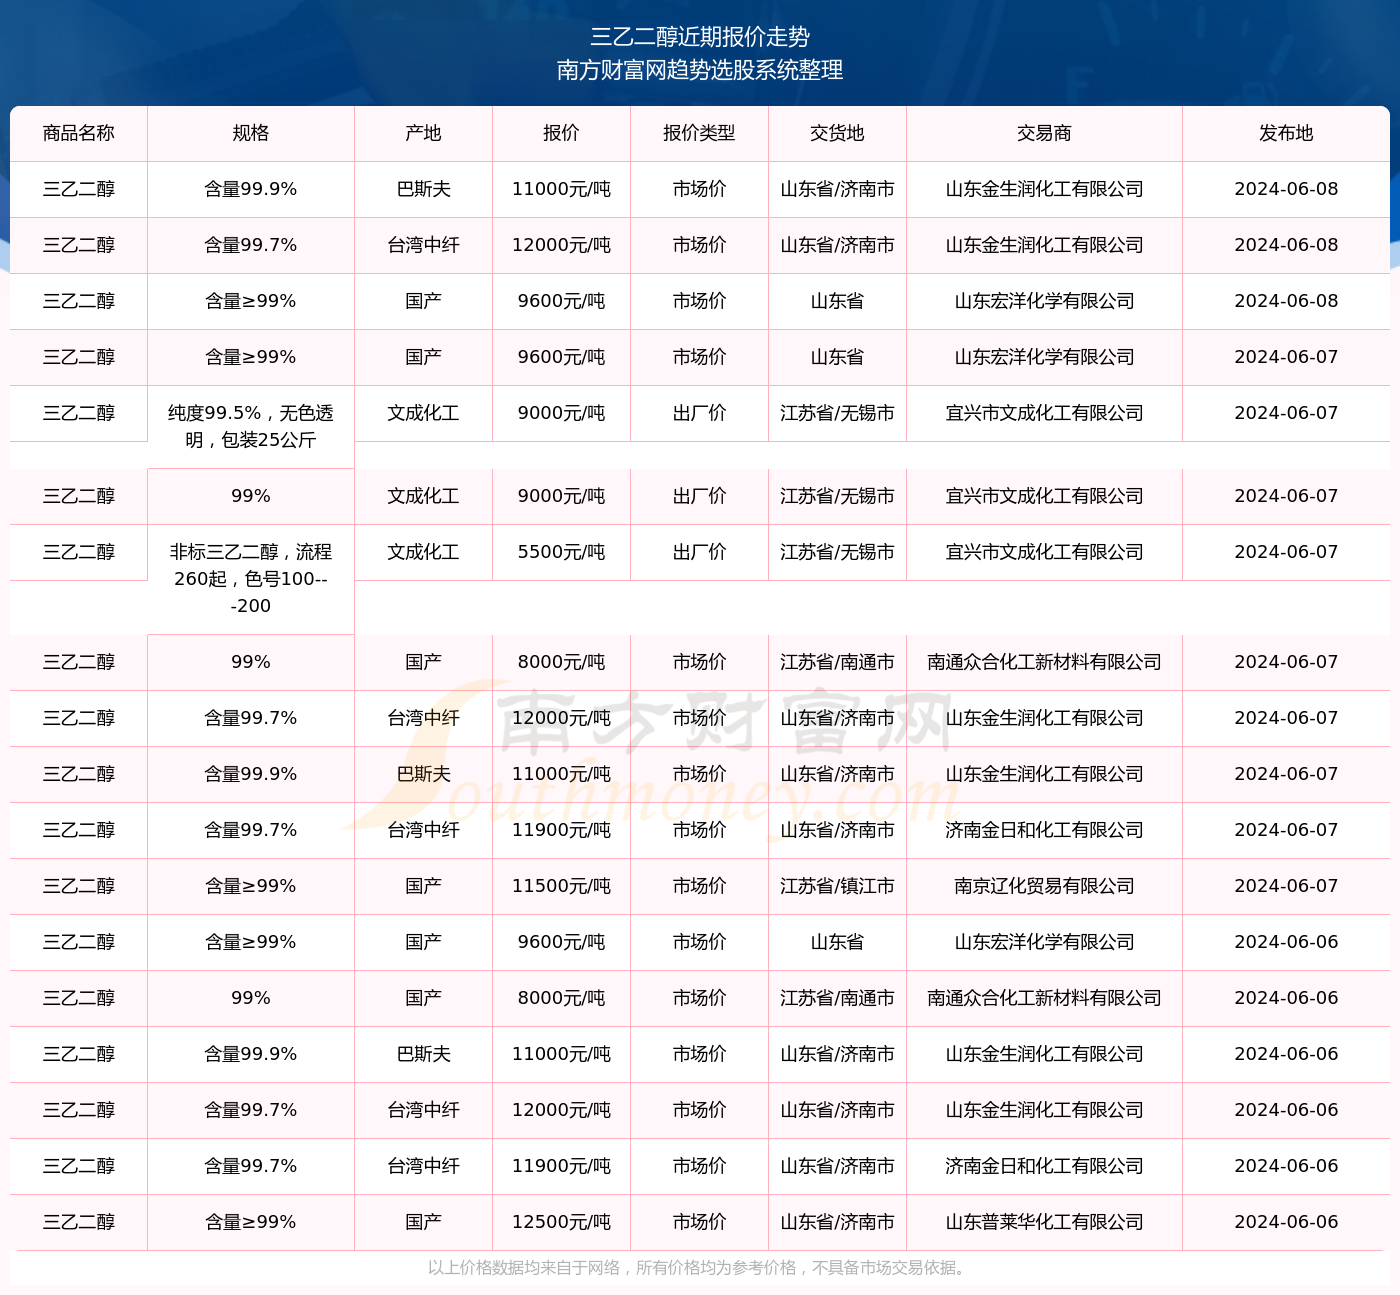Select the spec cell 纯度99.5%，无色透明，包装25公斤
The image size is (1400, 1295).
coord(251,427)
